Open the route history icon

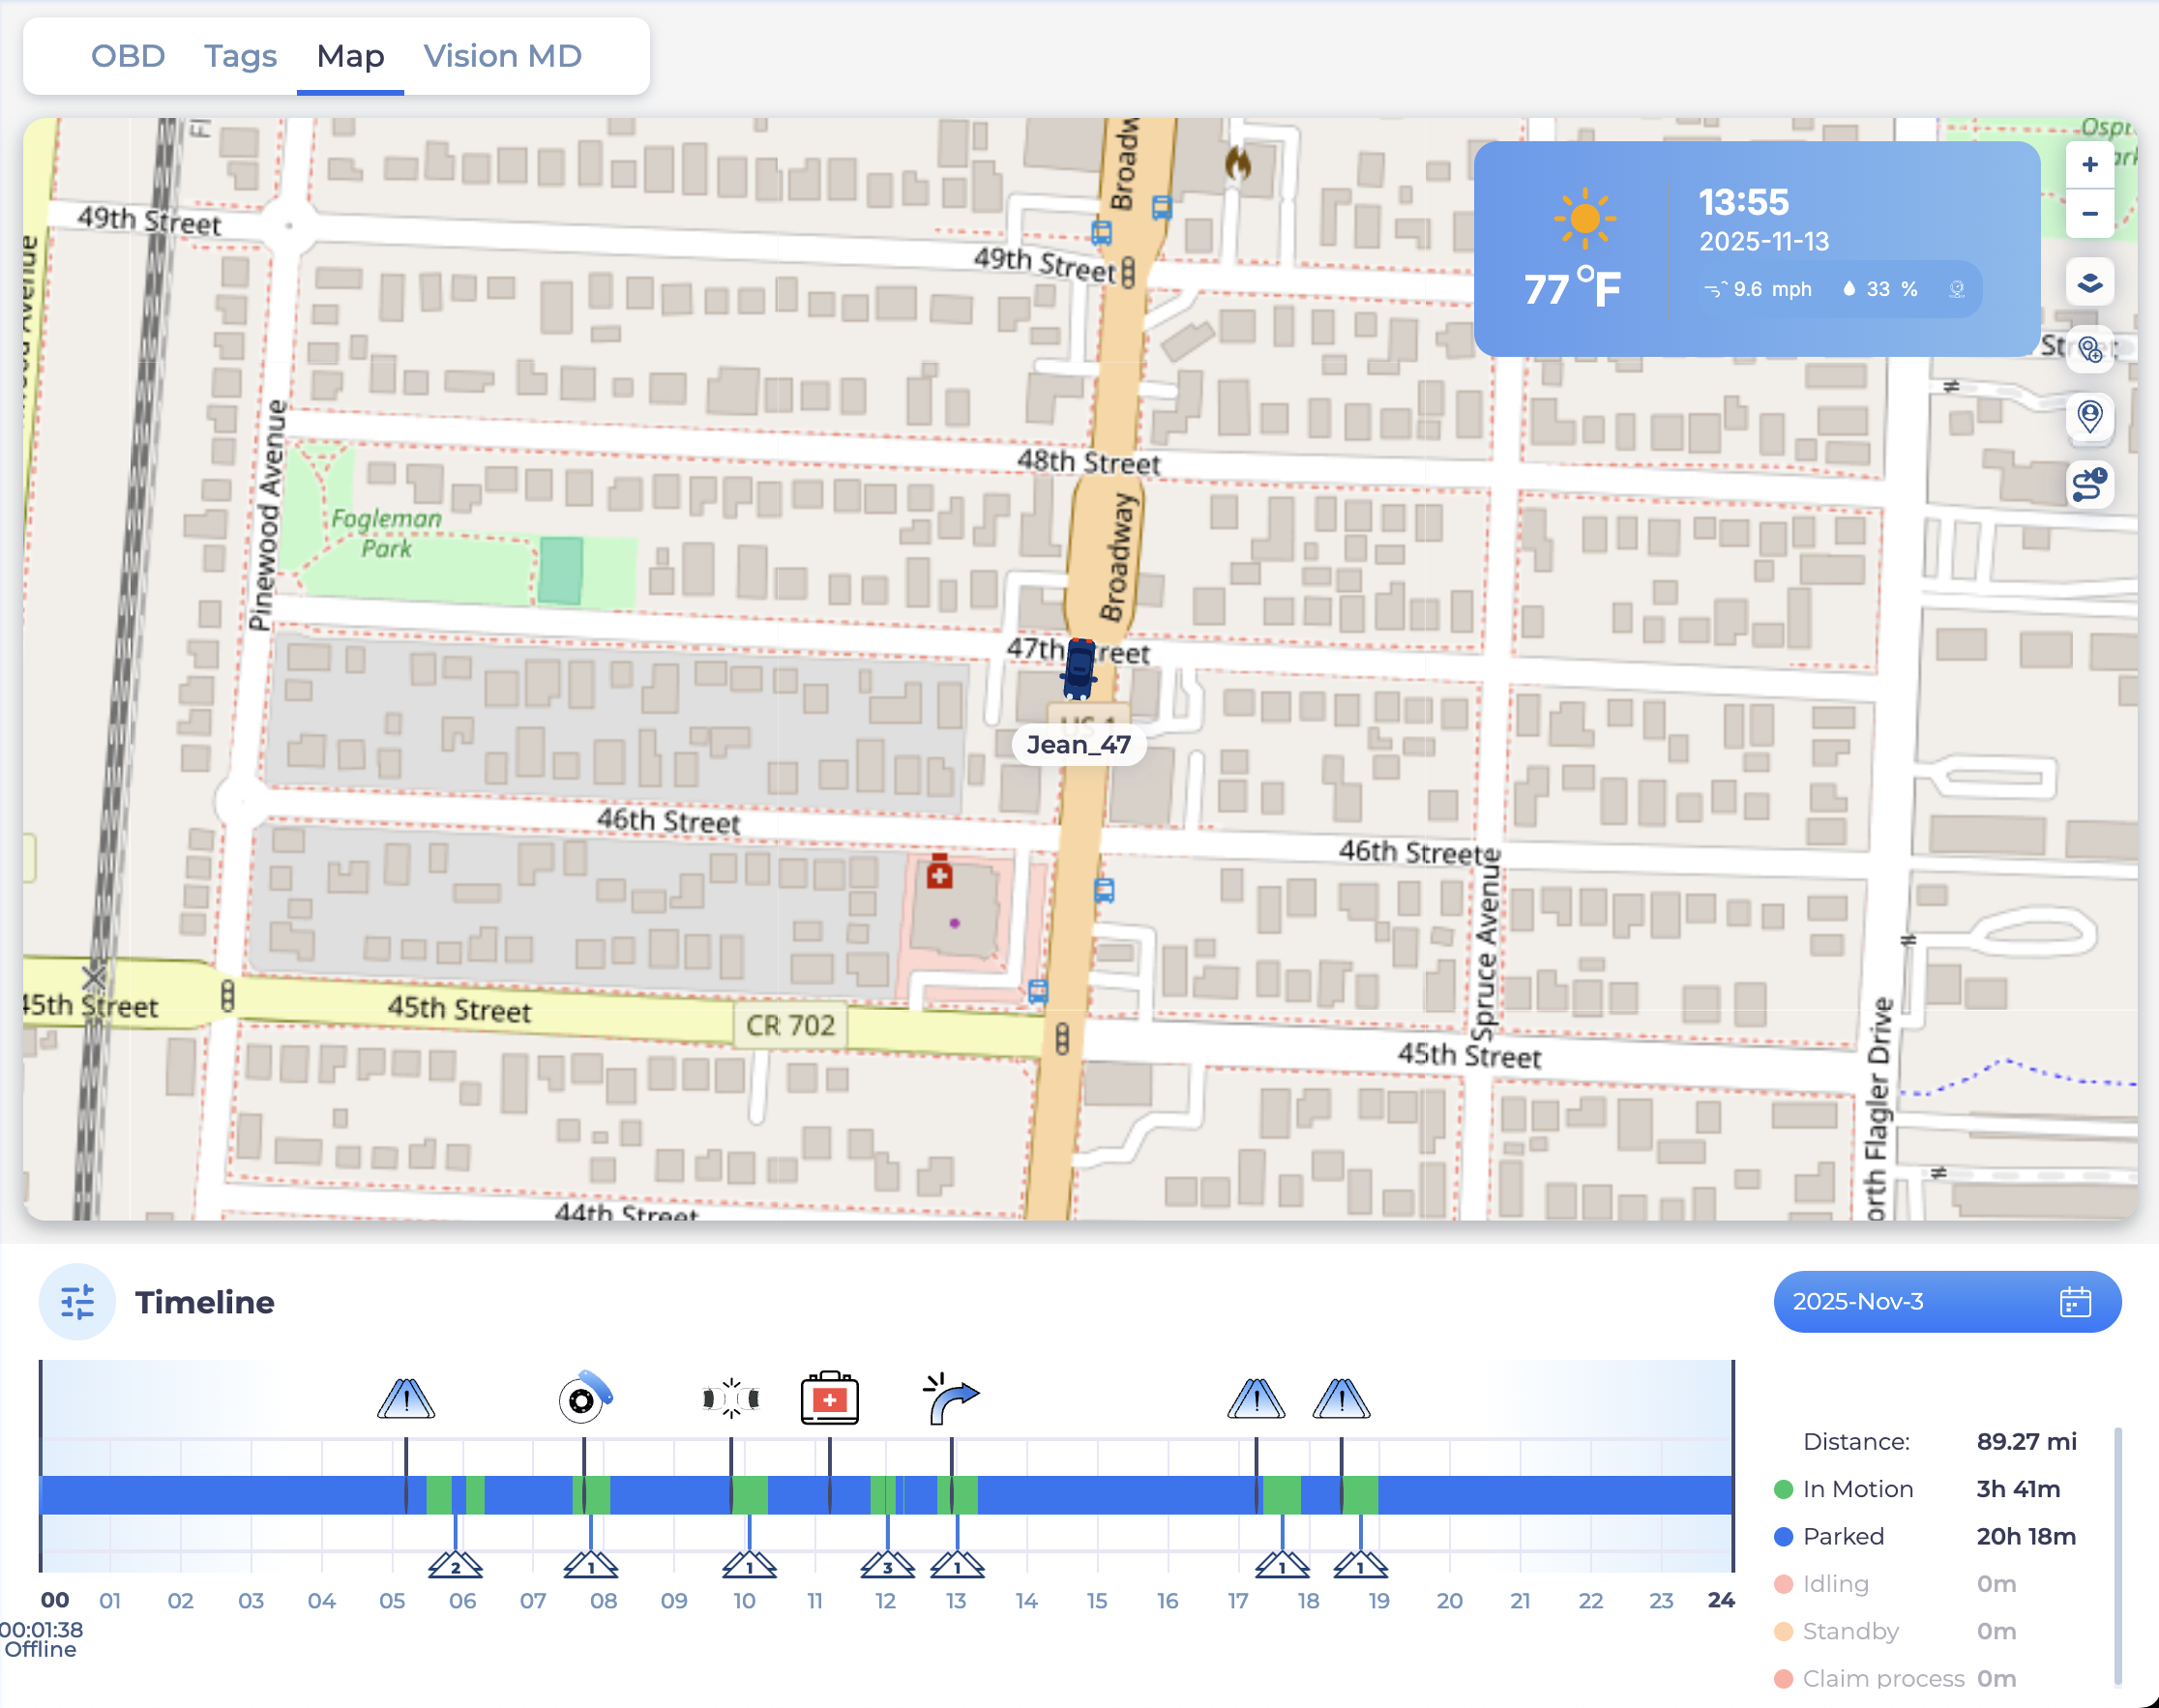2089,485
